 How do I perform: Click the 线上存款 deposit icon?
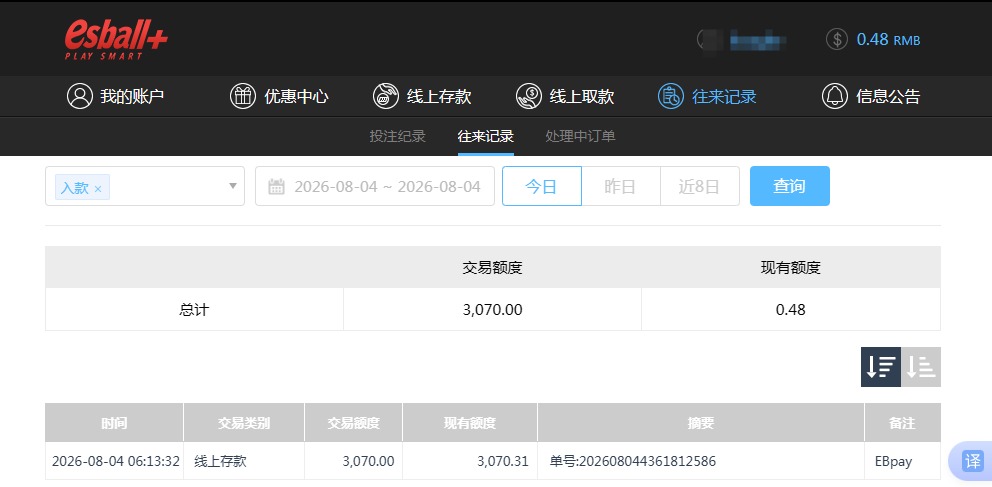click(x=386, y=96)
